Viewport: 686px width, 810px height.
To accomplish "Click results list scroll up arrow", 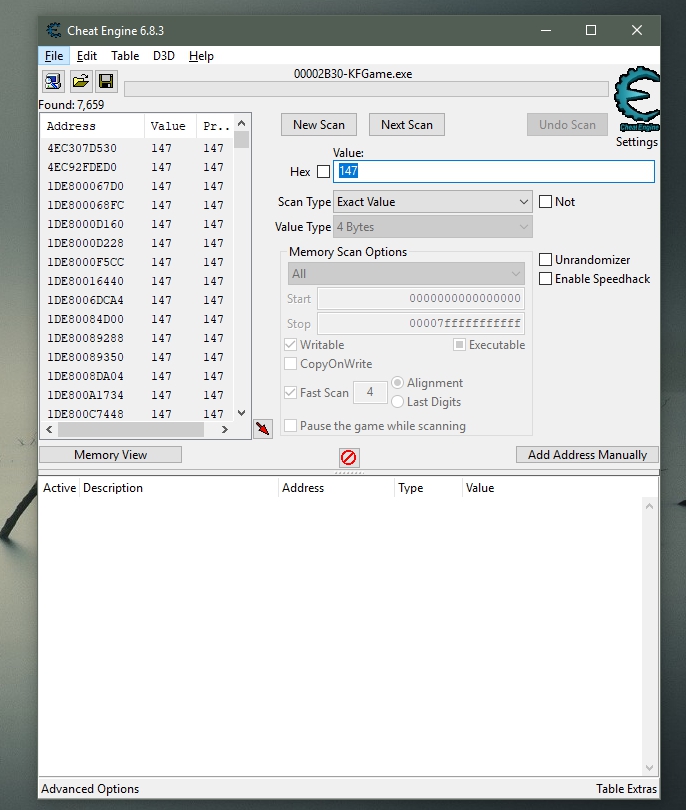I will [241, 123].
